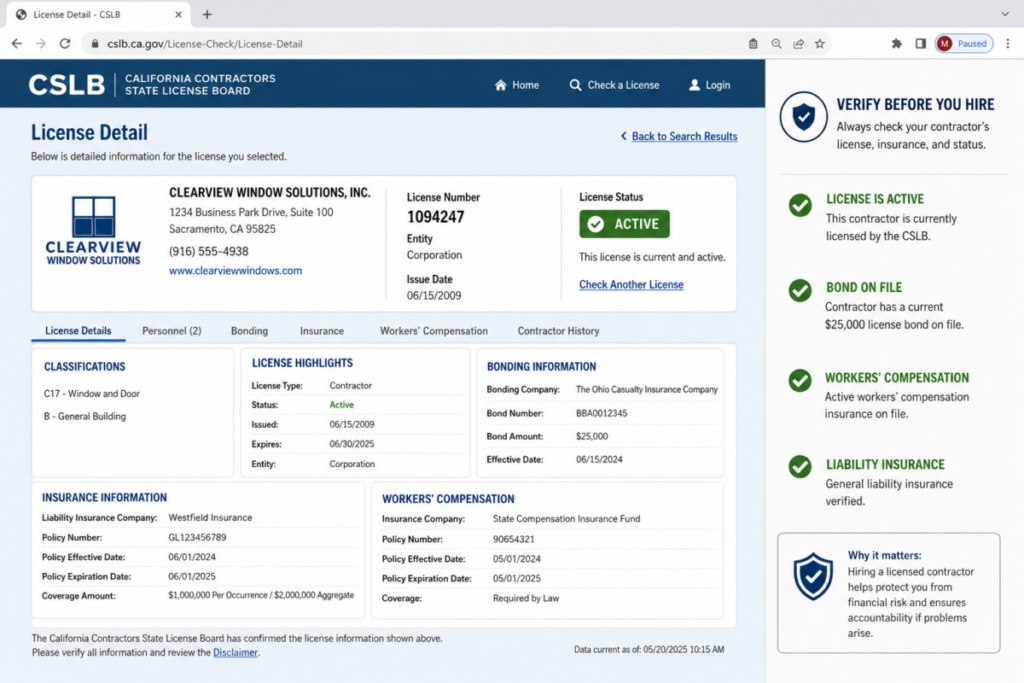Go back using the browser back arrow
The width and height of the screenshot is (1024, 683).
(x=17, y=44)
